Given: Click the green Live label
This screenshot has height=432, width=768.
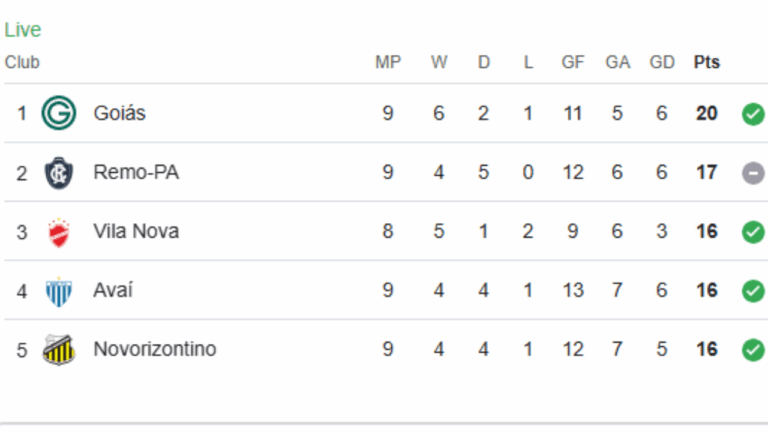Looking at the screenshot, I should [x=23, y=30].
